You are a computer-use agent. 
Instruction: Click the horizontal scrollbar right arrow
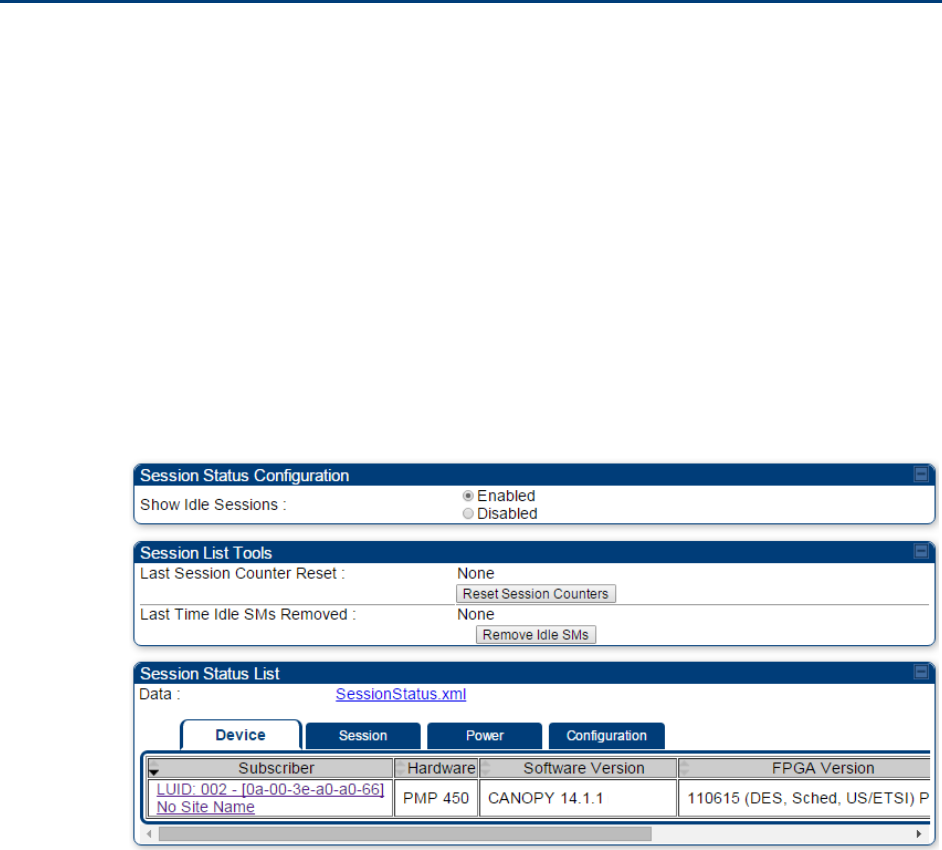919,834
